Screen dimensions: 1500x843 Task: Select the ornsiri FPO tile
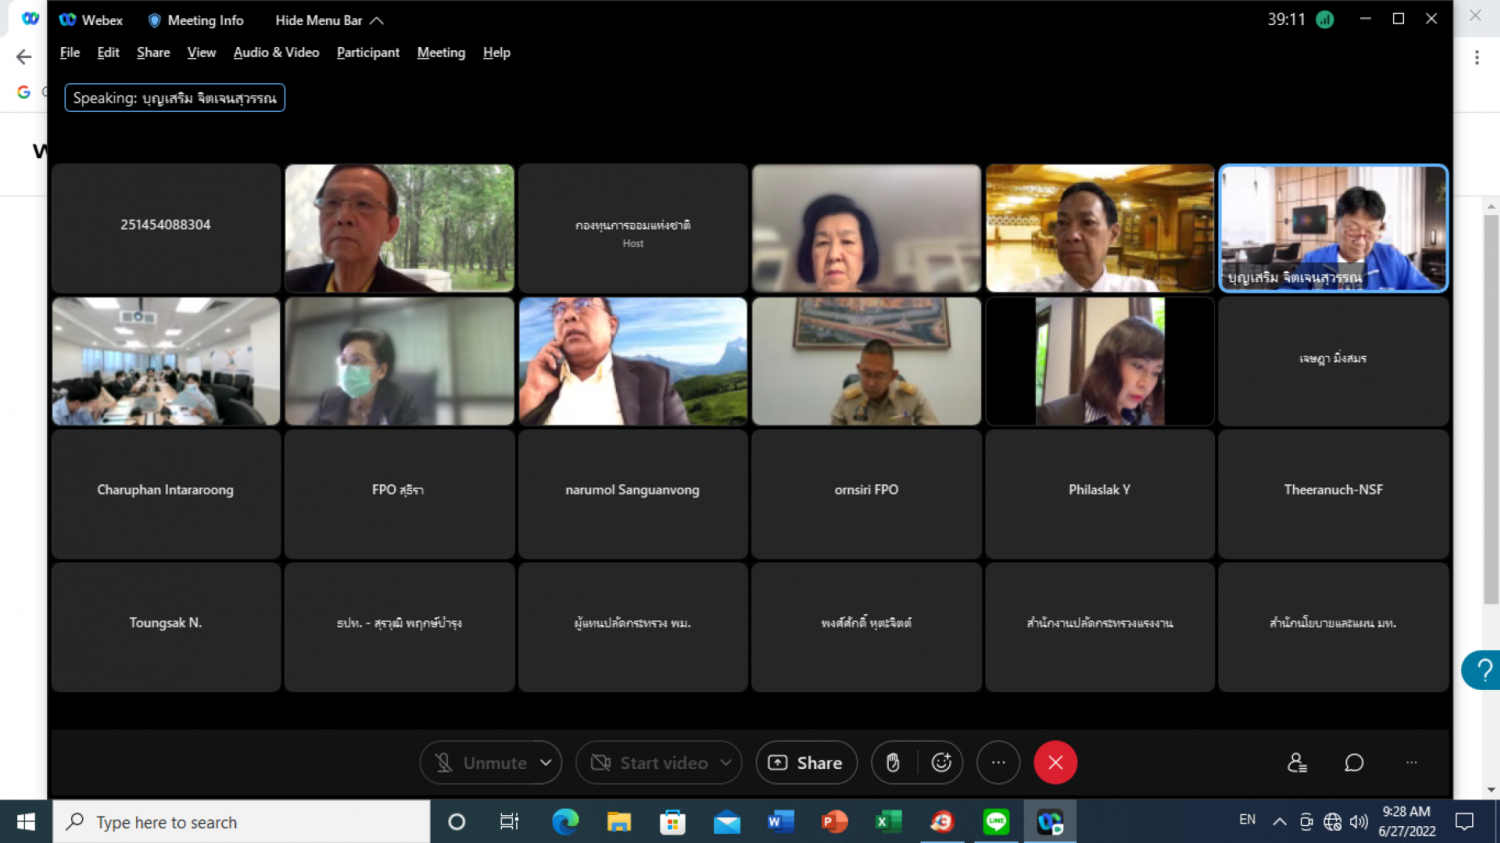tap(866, 494)
